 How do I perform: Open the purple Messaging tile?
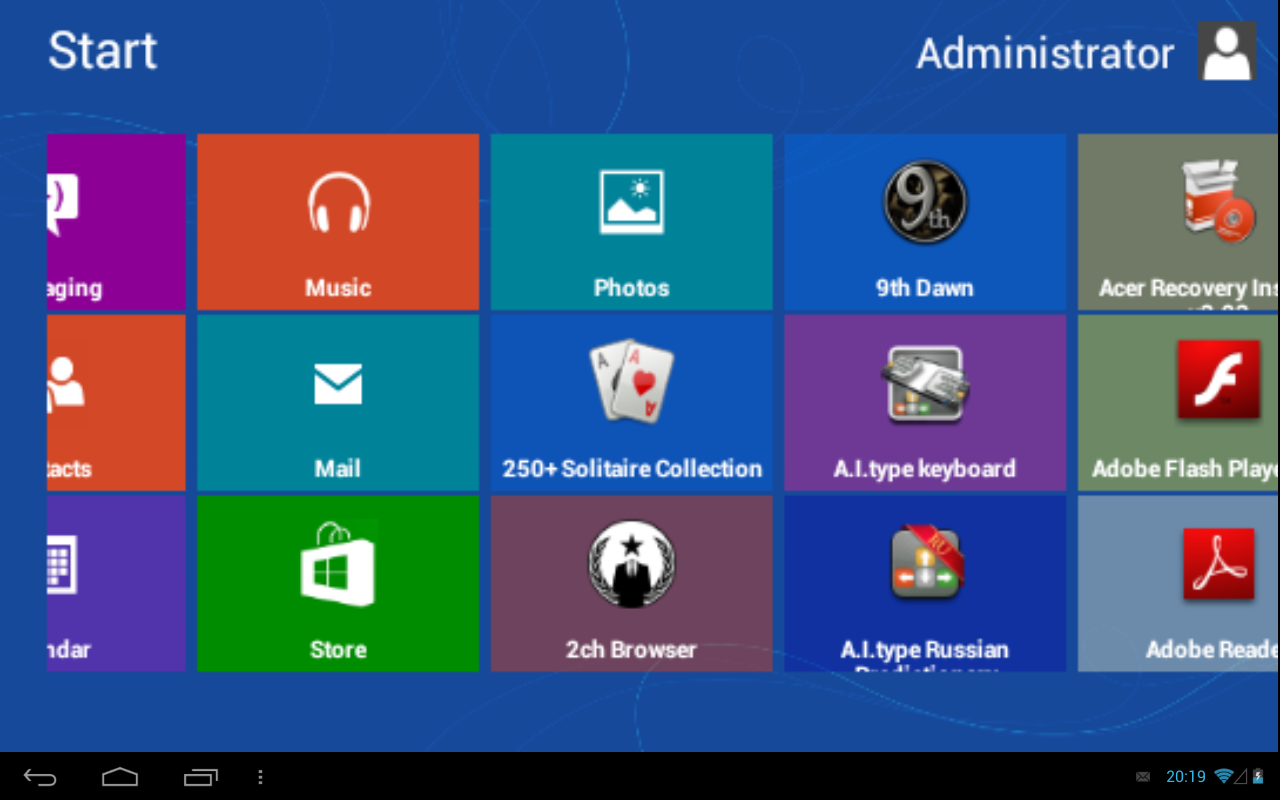coord(116,222)
